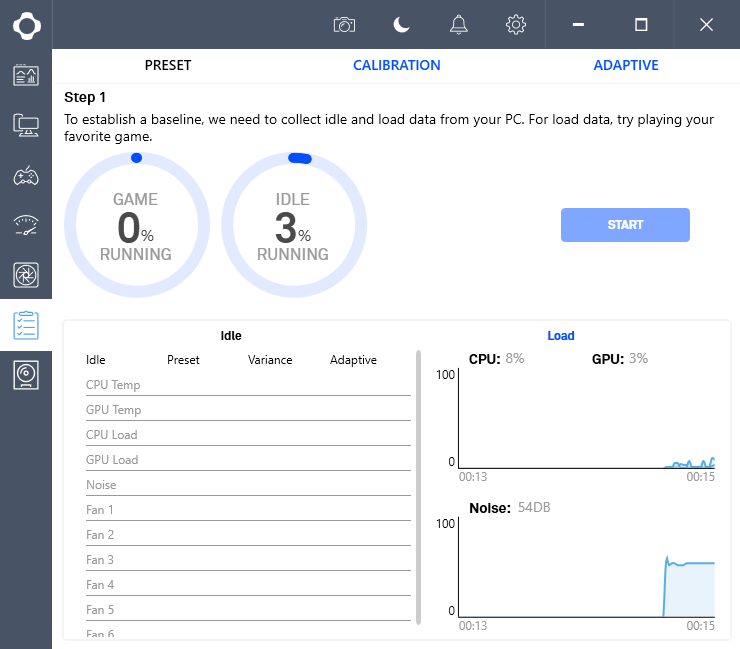Screen dimensions: 740x649
Task: Select the Load tab above the graphs
Action: pos(561,336)
